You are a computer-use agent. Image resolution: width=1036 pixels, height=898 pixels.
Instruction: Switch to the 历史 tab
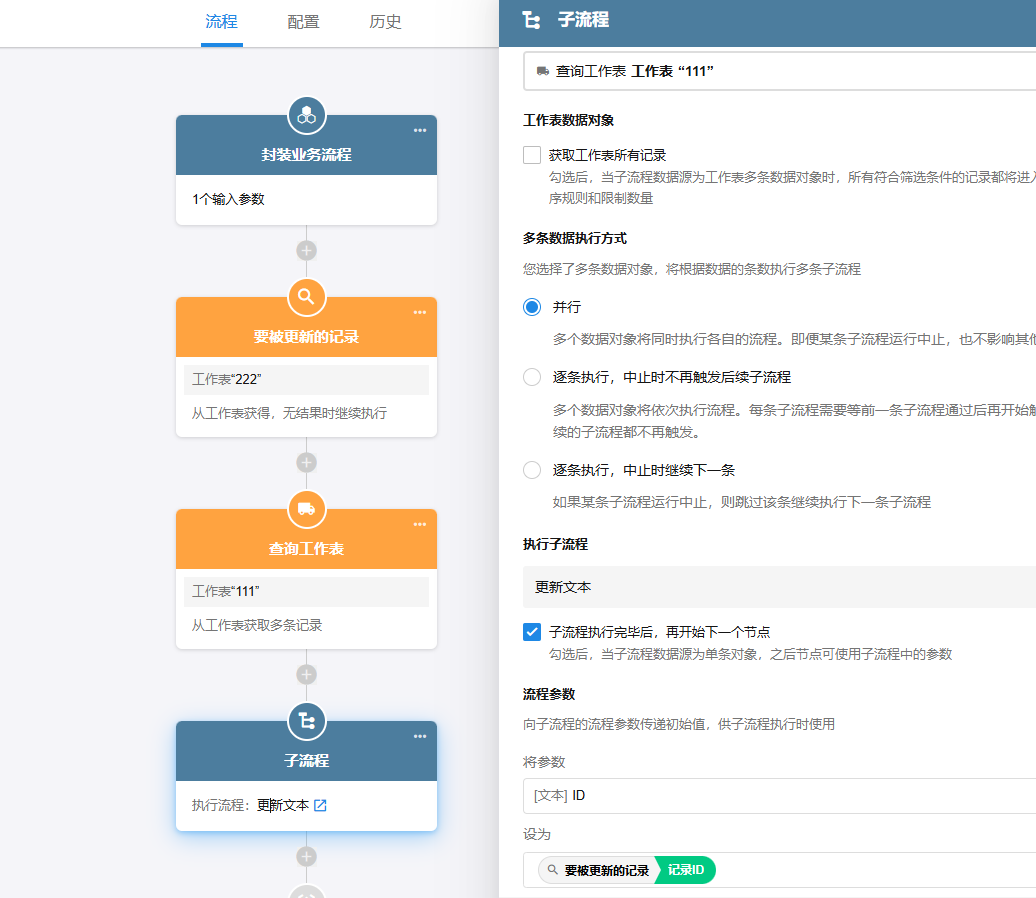[385, 22]
